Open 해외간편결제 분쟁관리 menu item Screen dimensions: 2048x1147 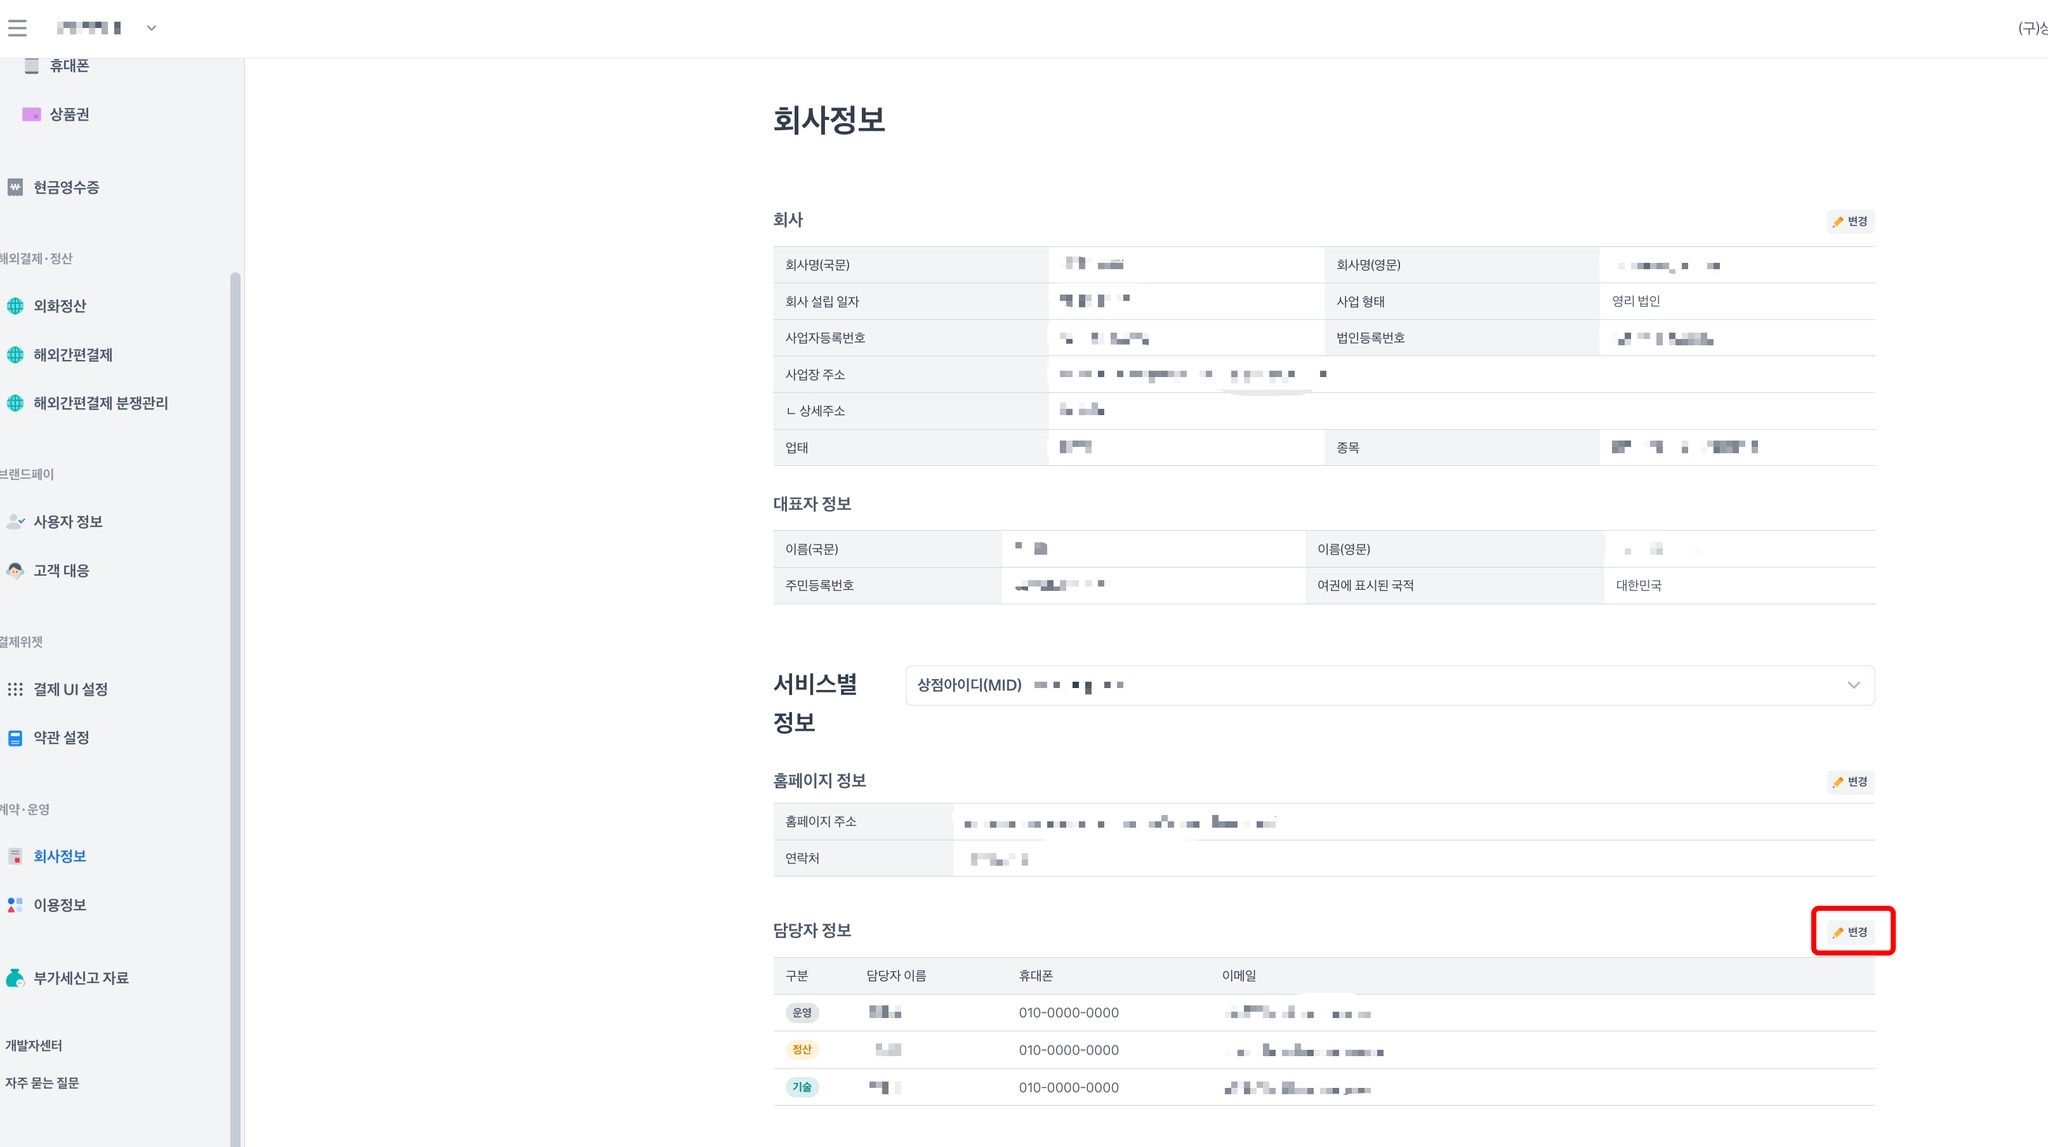point(100,403)
